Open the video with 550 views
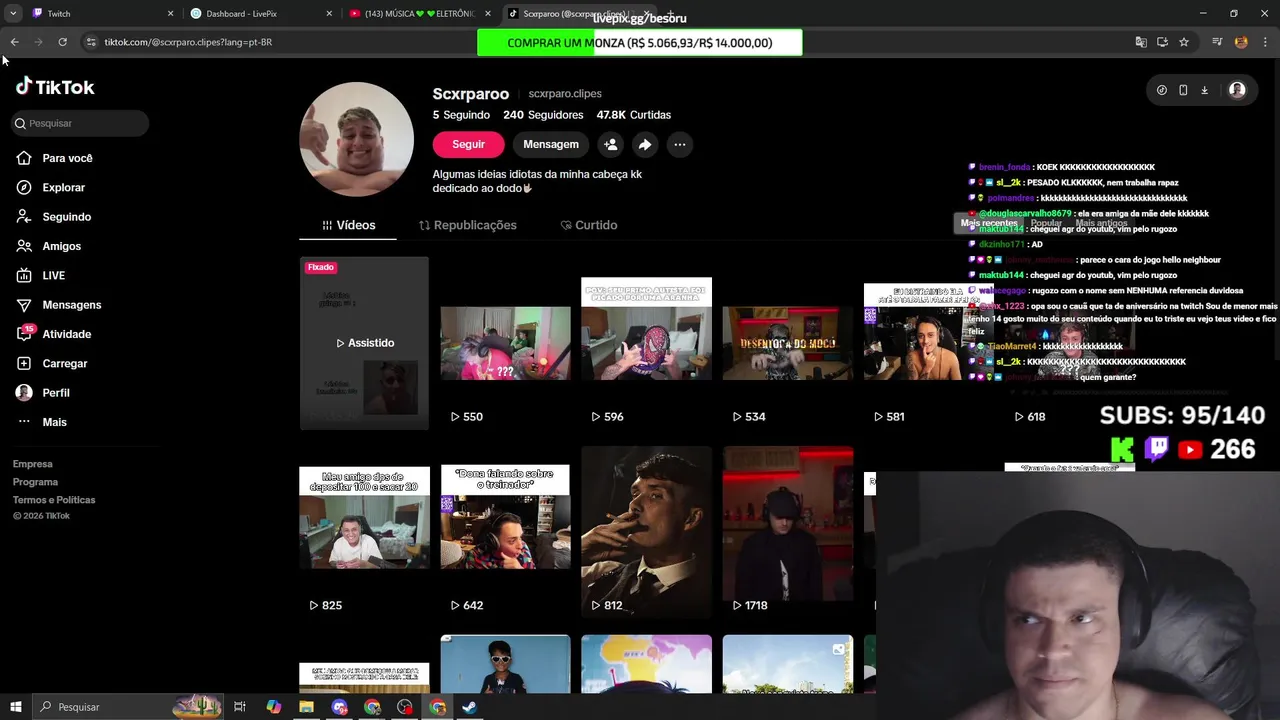Screen dimensions: 1280x720 [506, 343]
